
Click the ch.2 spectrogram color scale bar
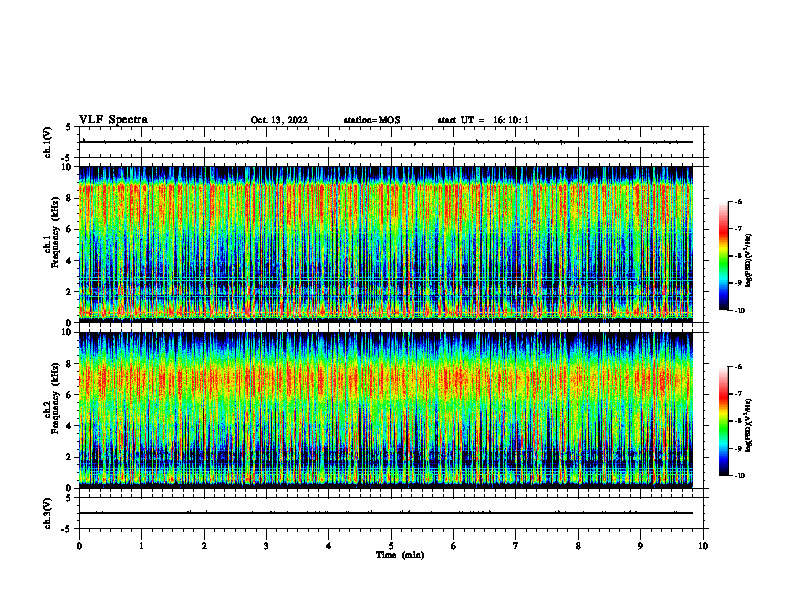click(x=723, y=421)
